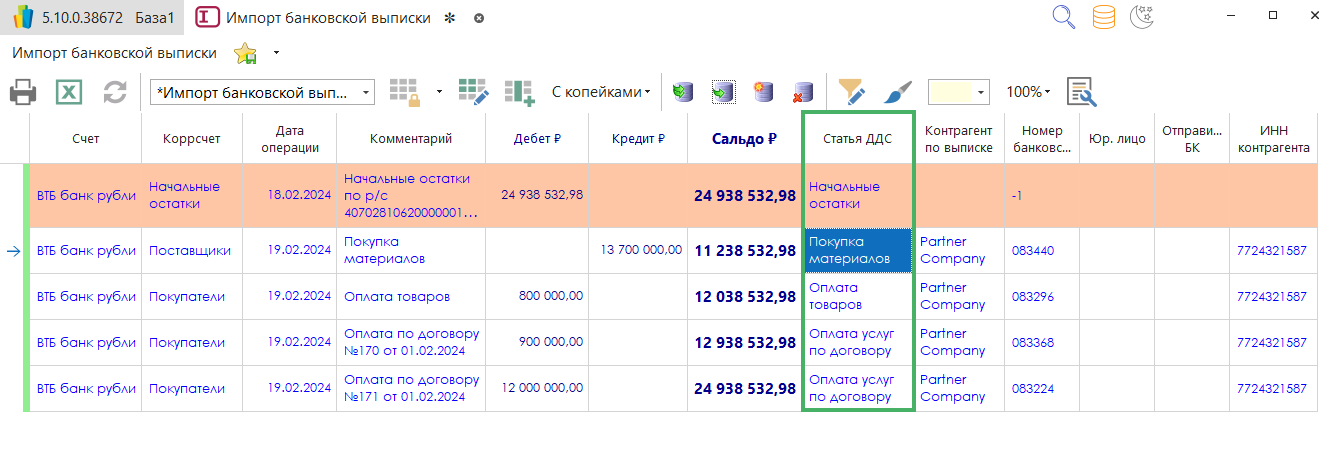
Task: Click the printer icon in the toolbar
Action: point(23,93)
